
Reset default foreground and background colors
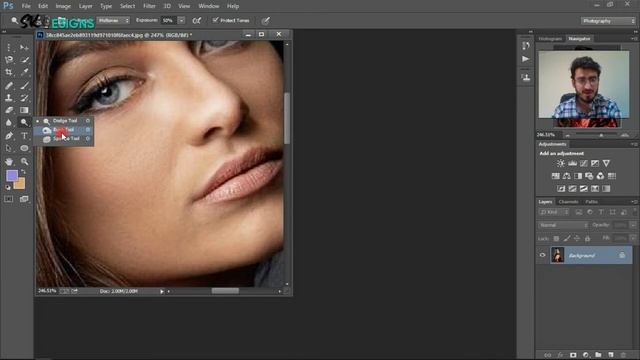tap(8, 187)
